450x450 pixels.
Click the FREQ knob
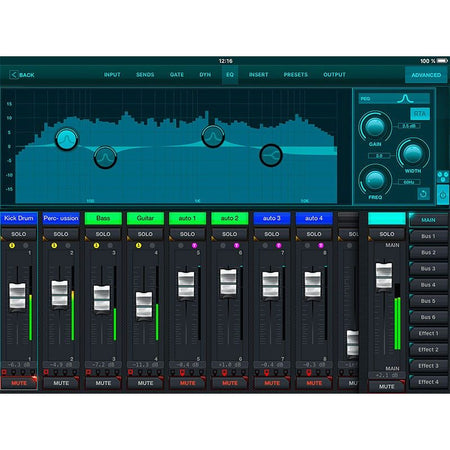[x=375, y=180]
